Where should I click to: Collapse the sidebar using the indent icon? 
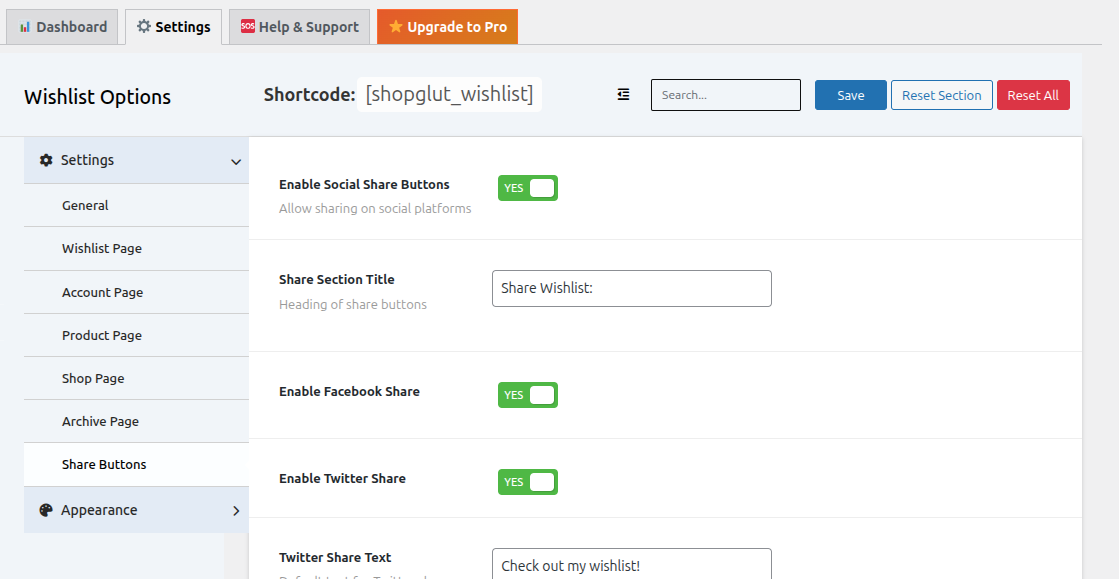coord(623,94)
